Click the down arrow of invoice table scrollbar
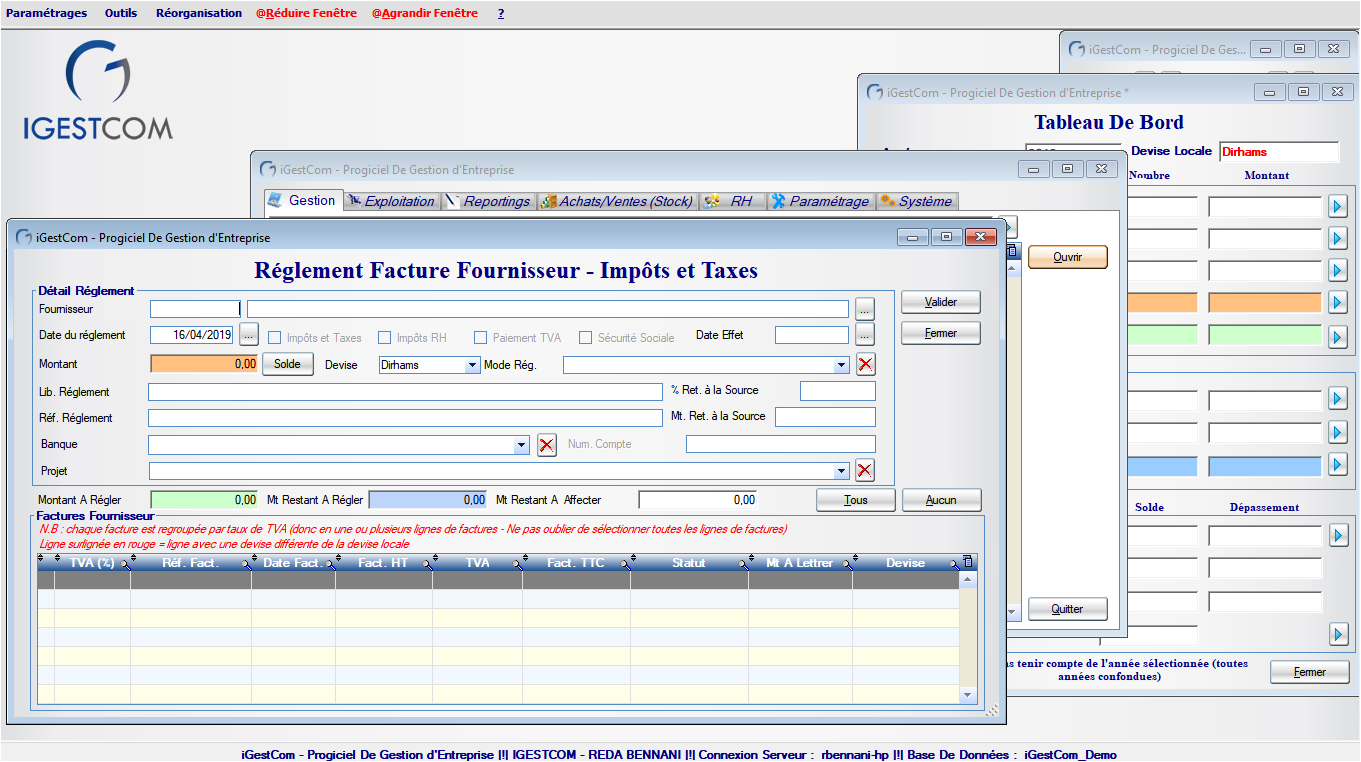 pos(967,695)
